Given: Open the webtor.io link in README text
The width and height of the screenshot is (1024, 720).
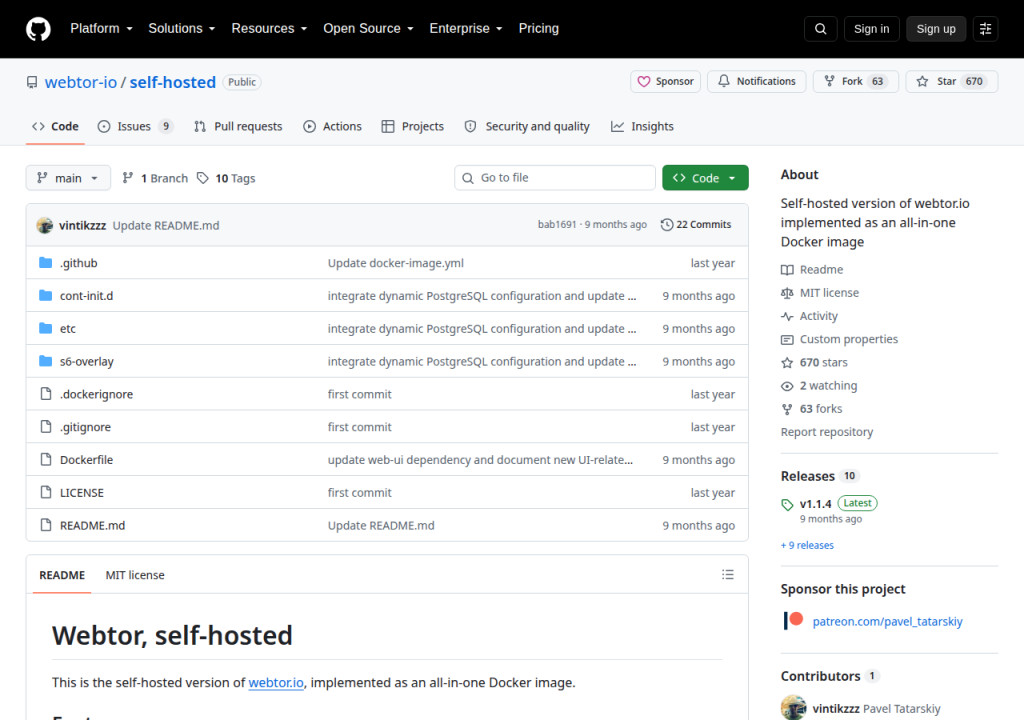Looking at the screenshot, I should click(x=276, y=683).
